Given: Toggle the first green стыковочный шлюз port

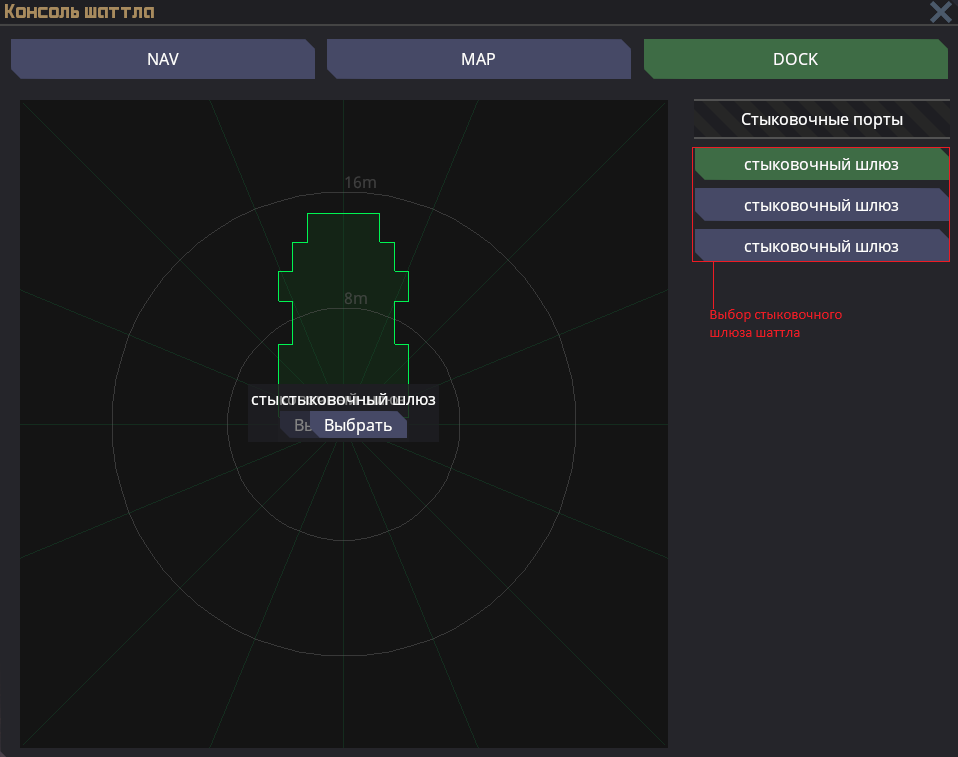Looking at the screenshot, I should pos(821,164).
